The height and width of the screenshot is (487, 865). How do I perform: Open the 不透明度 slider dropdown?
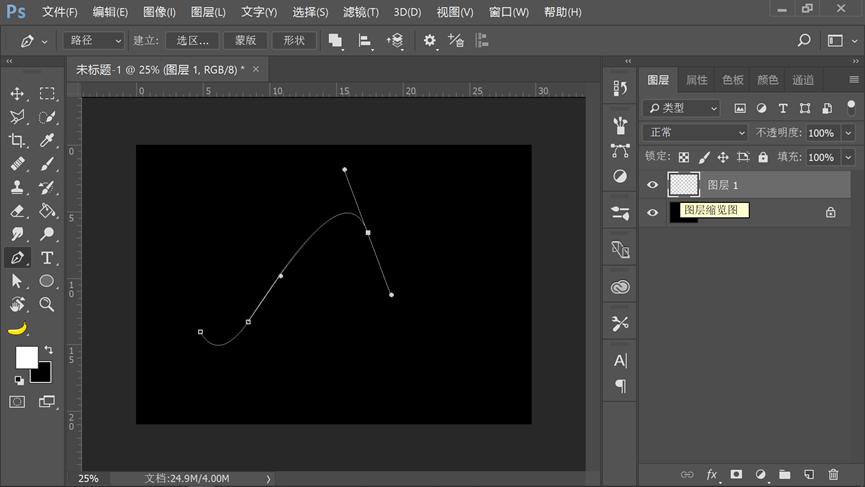point(848,133)
